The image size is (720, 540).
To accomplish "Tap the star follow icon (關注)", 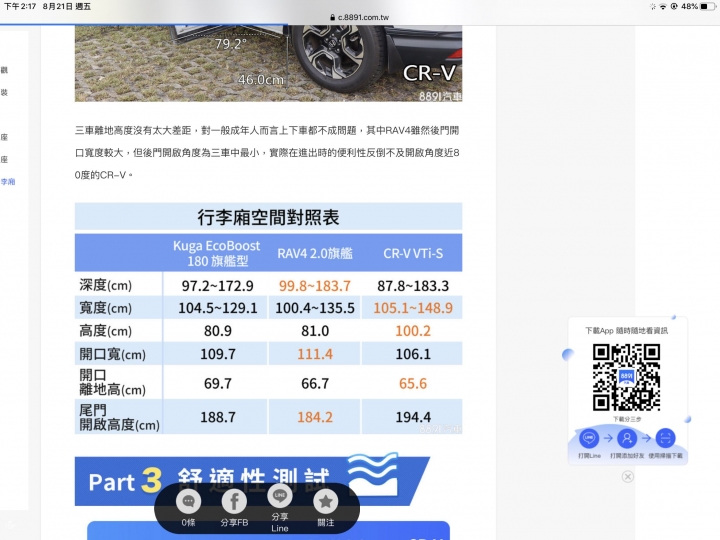I will click(326, 501).
